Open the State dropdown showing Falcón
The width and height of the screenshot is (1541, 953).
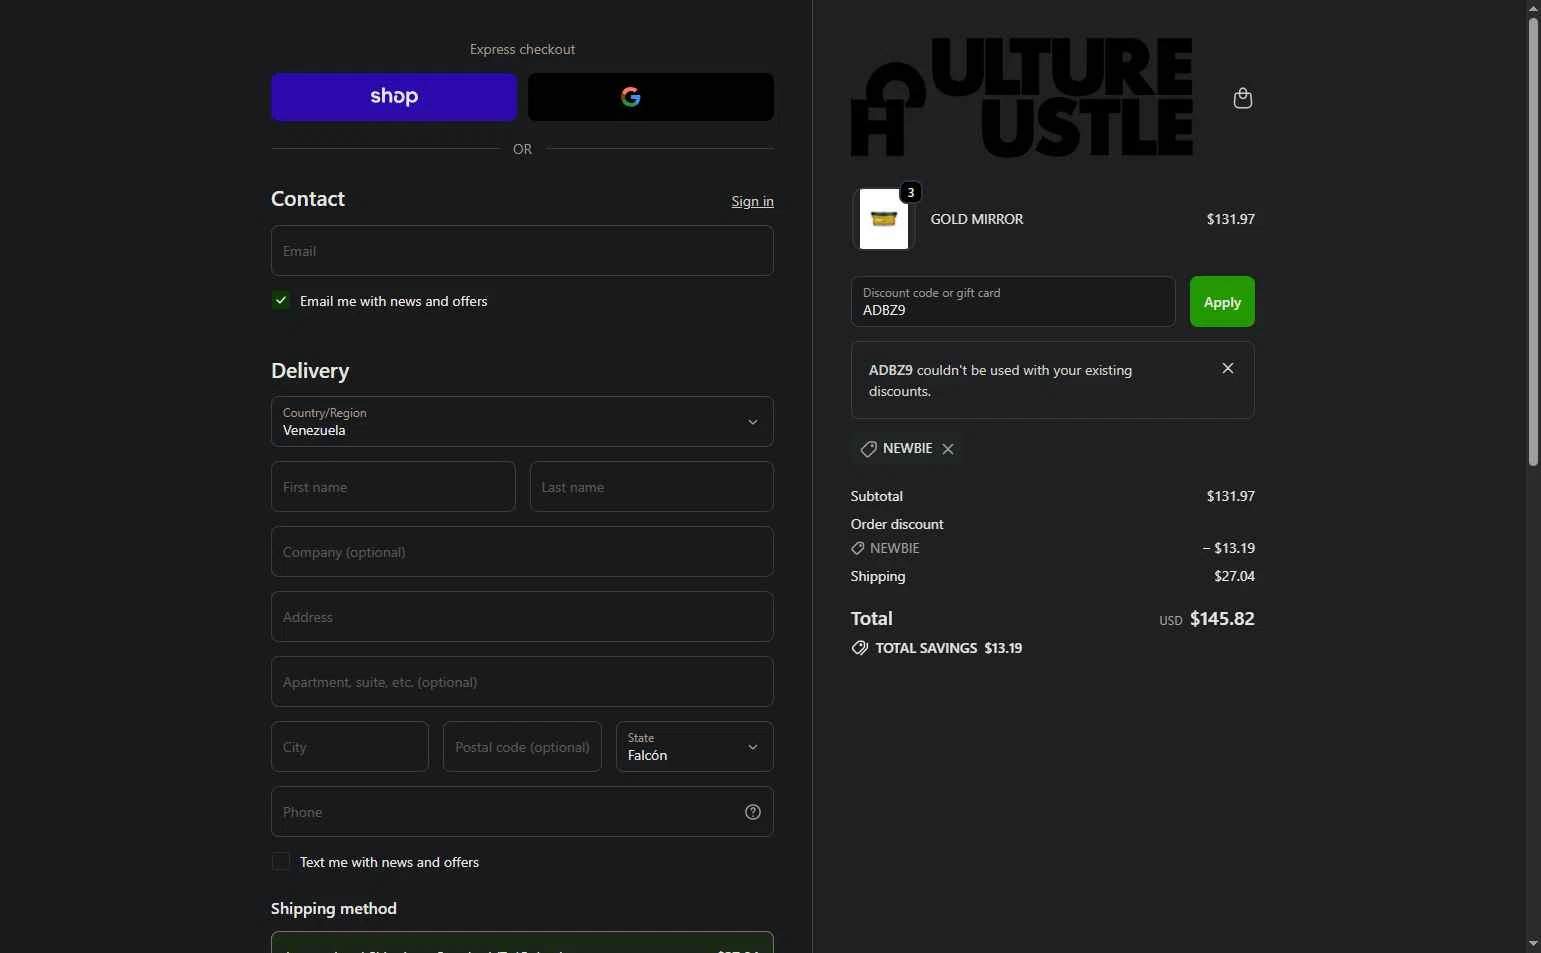(x=695, y=747)
